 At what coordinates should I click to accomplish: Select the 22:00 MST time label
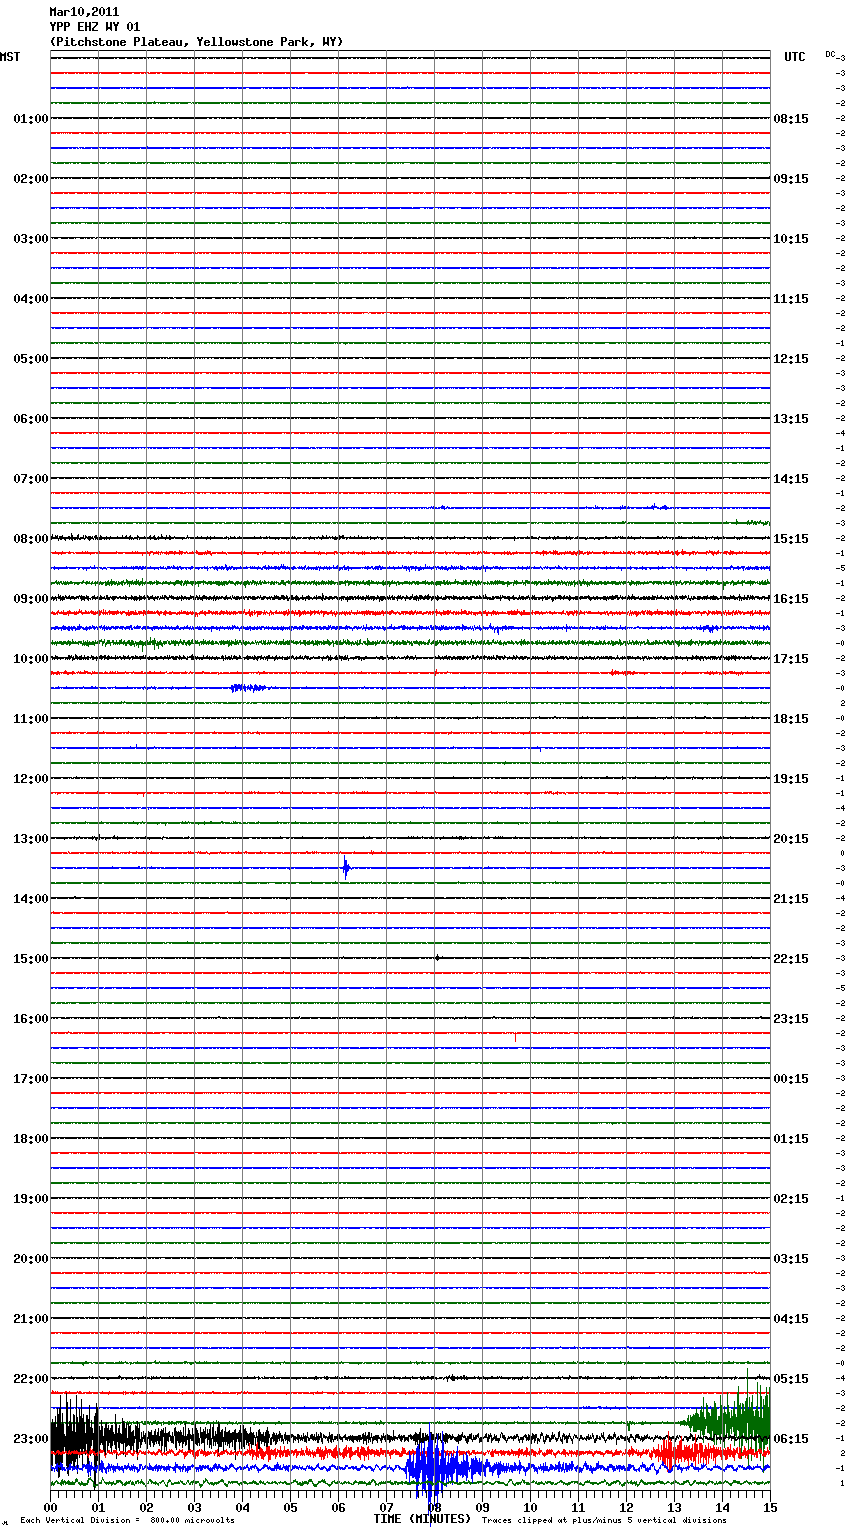click(x=31, y=1379)
